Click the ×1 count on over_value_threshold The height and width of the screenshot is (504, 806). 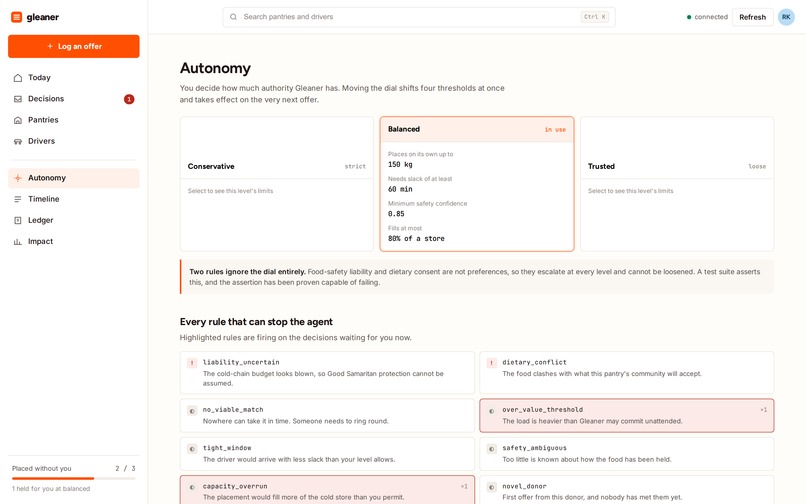(763, 410)
